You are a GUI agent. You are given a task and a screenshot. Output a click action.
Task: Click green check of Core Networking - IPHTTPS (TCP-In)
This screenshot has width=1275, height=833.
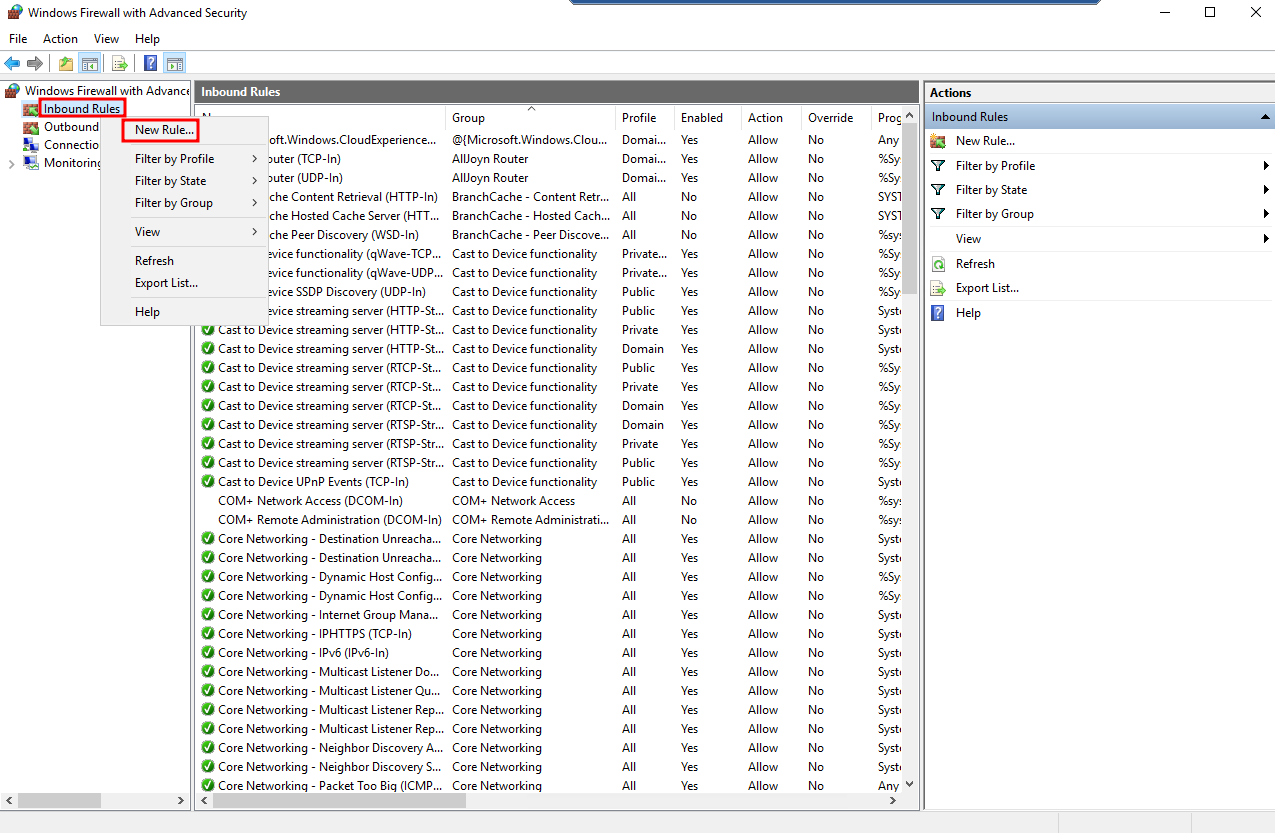coord(208,634)
